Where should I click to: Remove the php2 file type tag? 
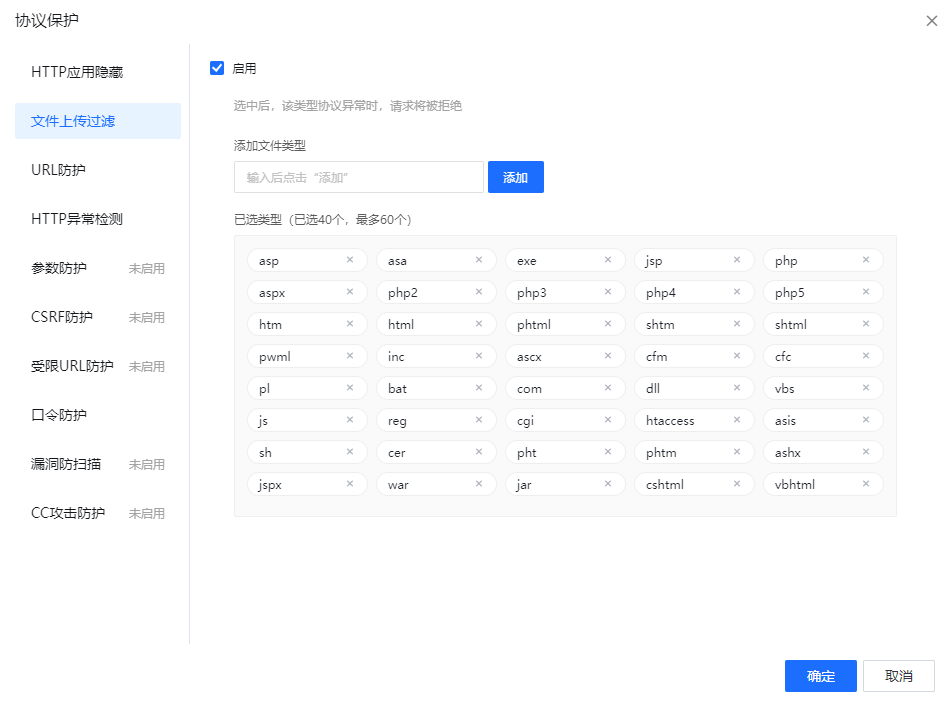point(479,292)
